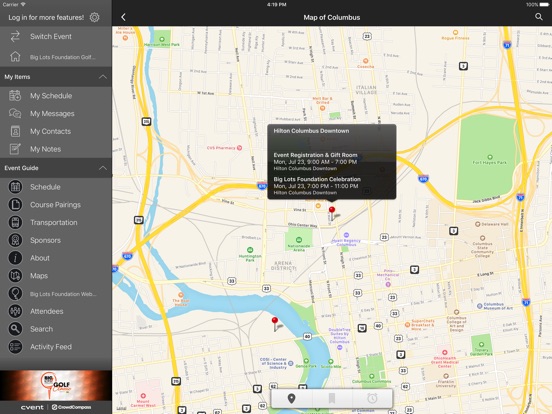
Task: Open Attendees people icon
Action: [x=15, y=311]
